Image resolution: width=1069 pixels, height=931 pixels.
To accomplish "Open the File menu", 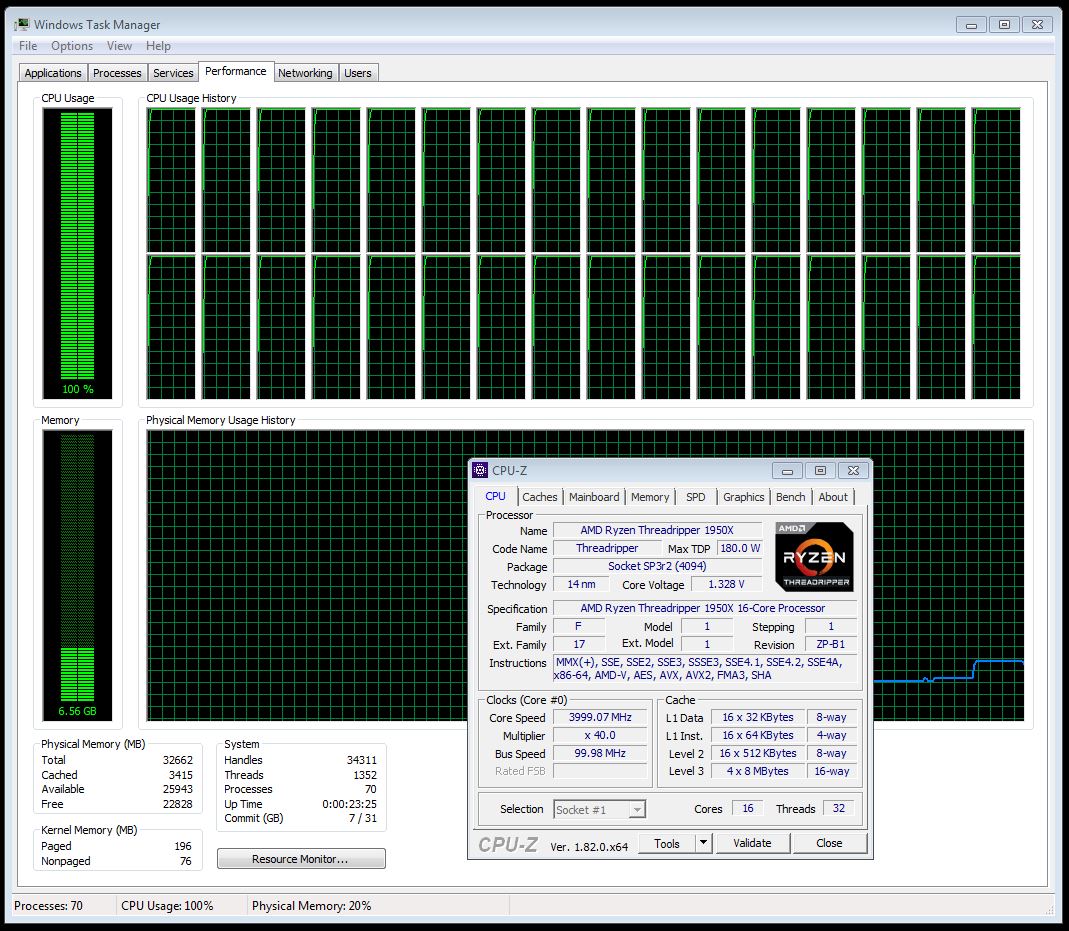I will point(28,46).
